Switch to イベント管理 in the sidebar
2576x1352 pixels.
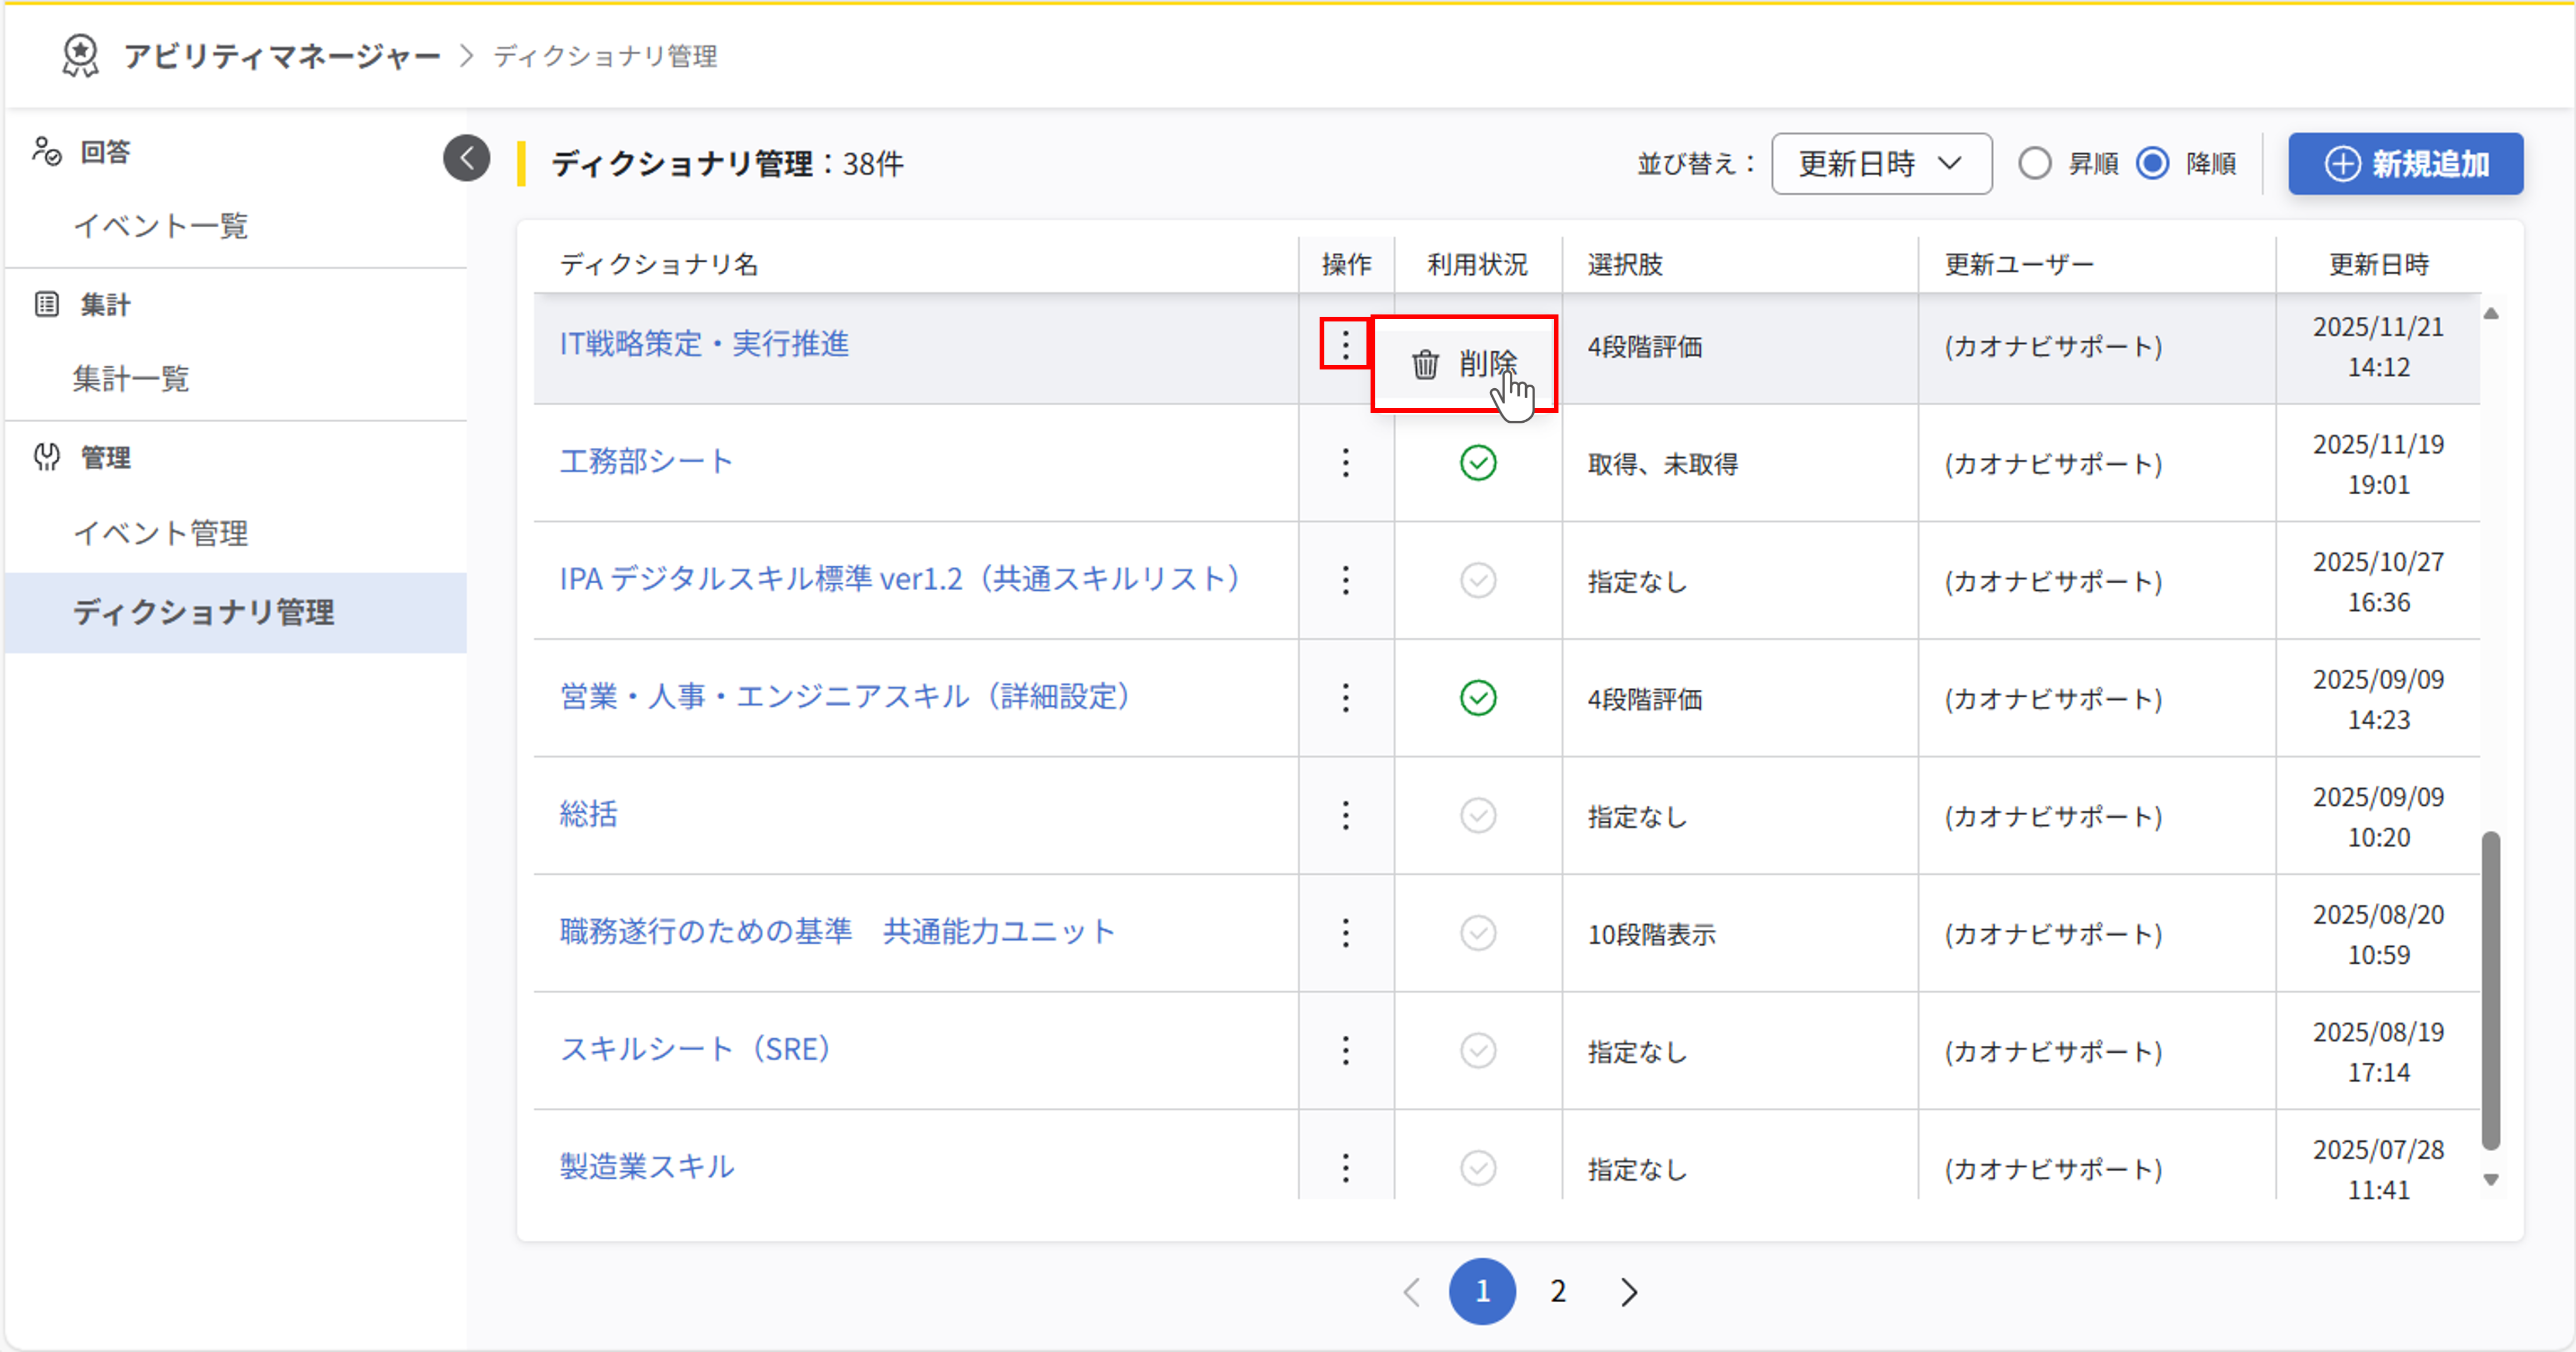[x=163, y=533]
